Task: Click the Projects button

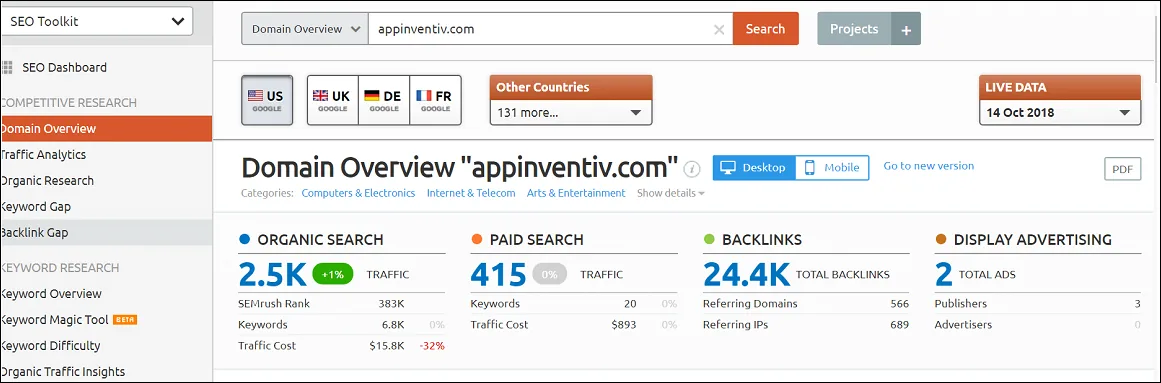Action: pyautogui.click(x=854, y=29)
